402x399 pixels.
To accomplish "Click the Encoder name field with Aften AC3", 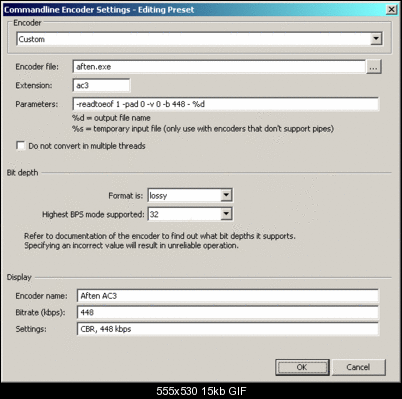I will 228,296.
